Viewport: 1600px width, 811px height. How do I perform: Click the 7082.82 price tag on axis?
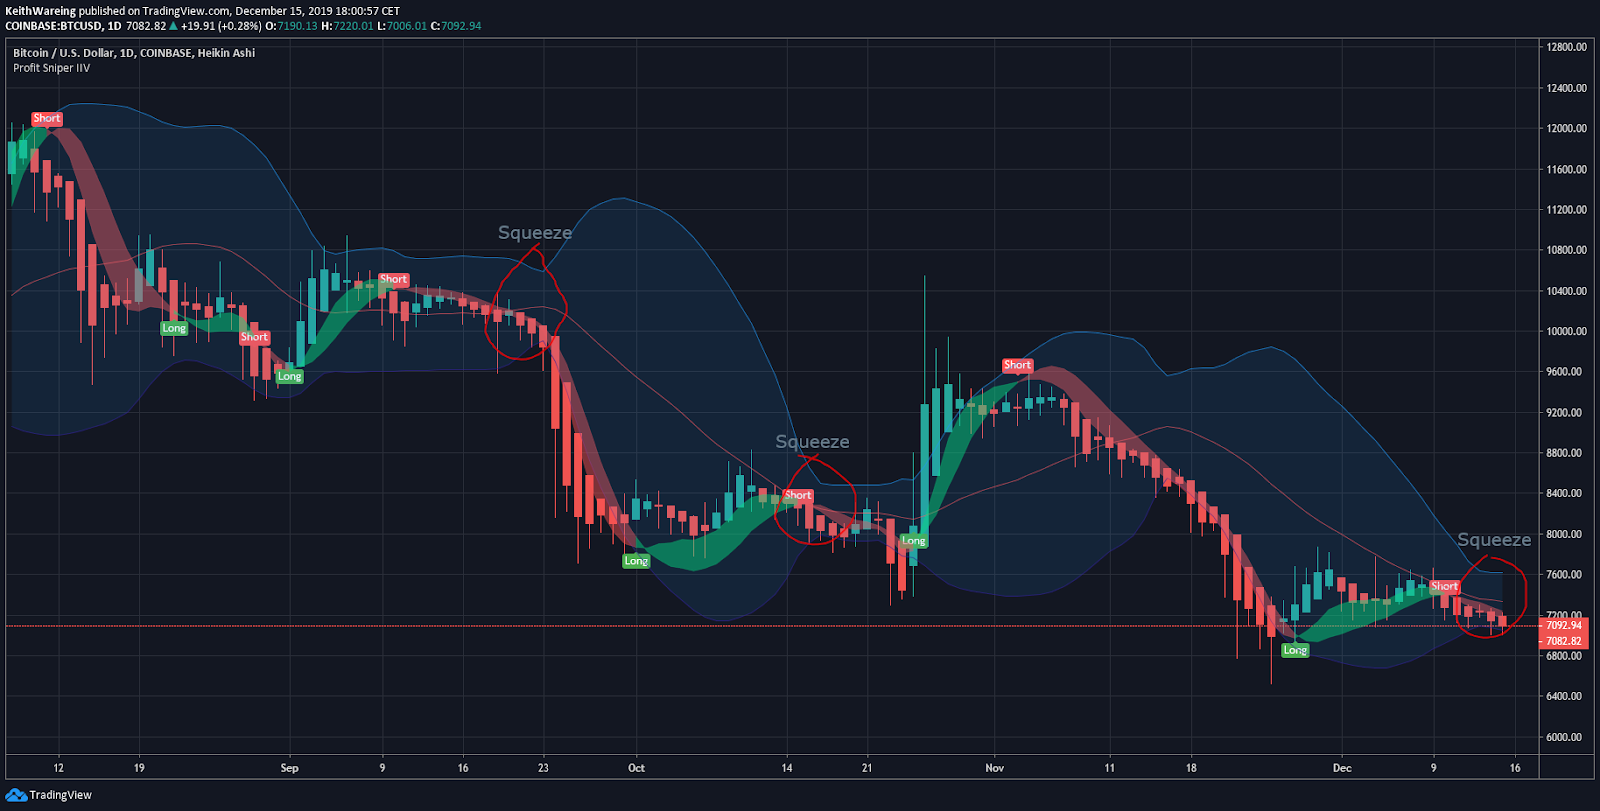point(1563,641)
